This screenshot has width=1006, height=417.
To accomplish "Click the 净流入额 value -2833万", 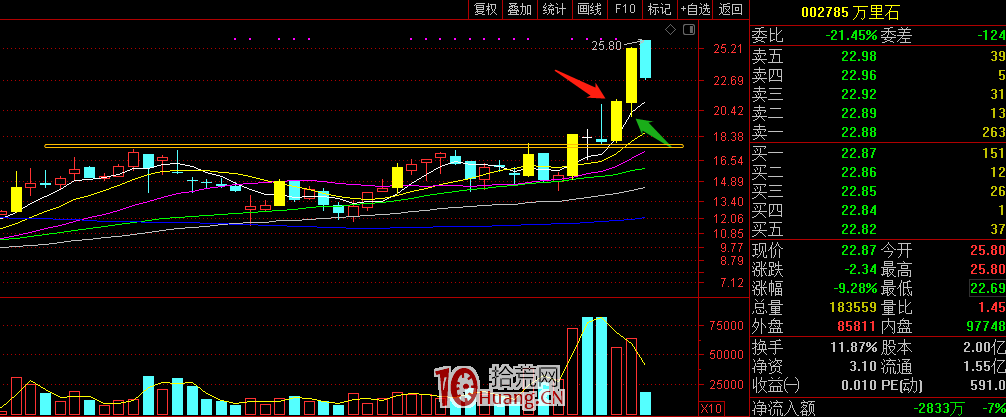I will (940, 407).
